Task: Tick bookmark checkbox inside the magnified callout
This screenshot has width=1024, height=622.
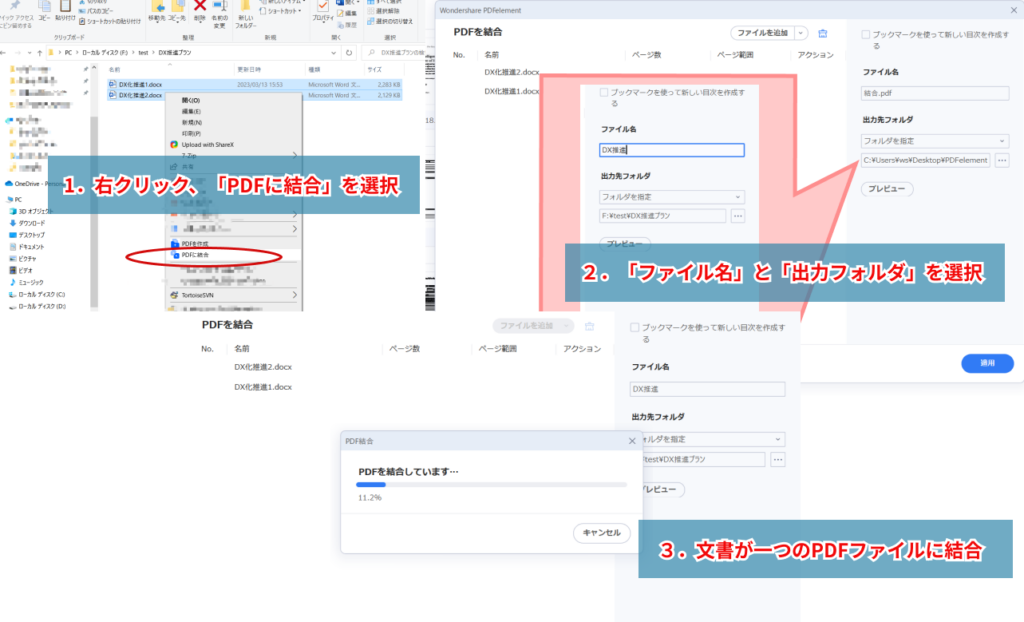Action: tap(604, 92)
